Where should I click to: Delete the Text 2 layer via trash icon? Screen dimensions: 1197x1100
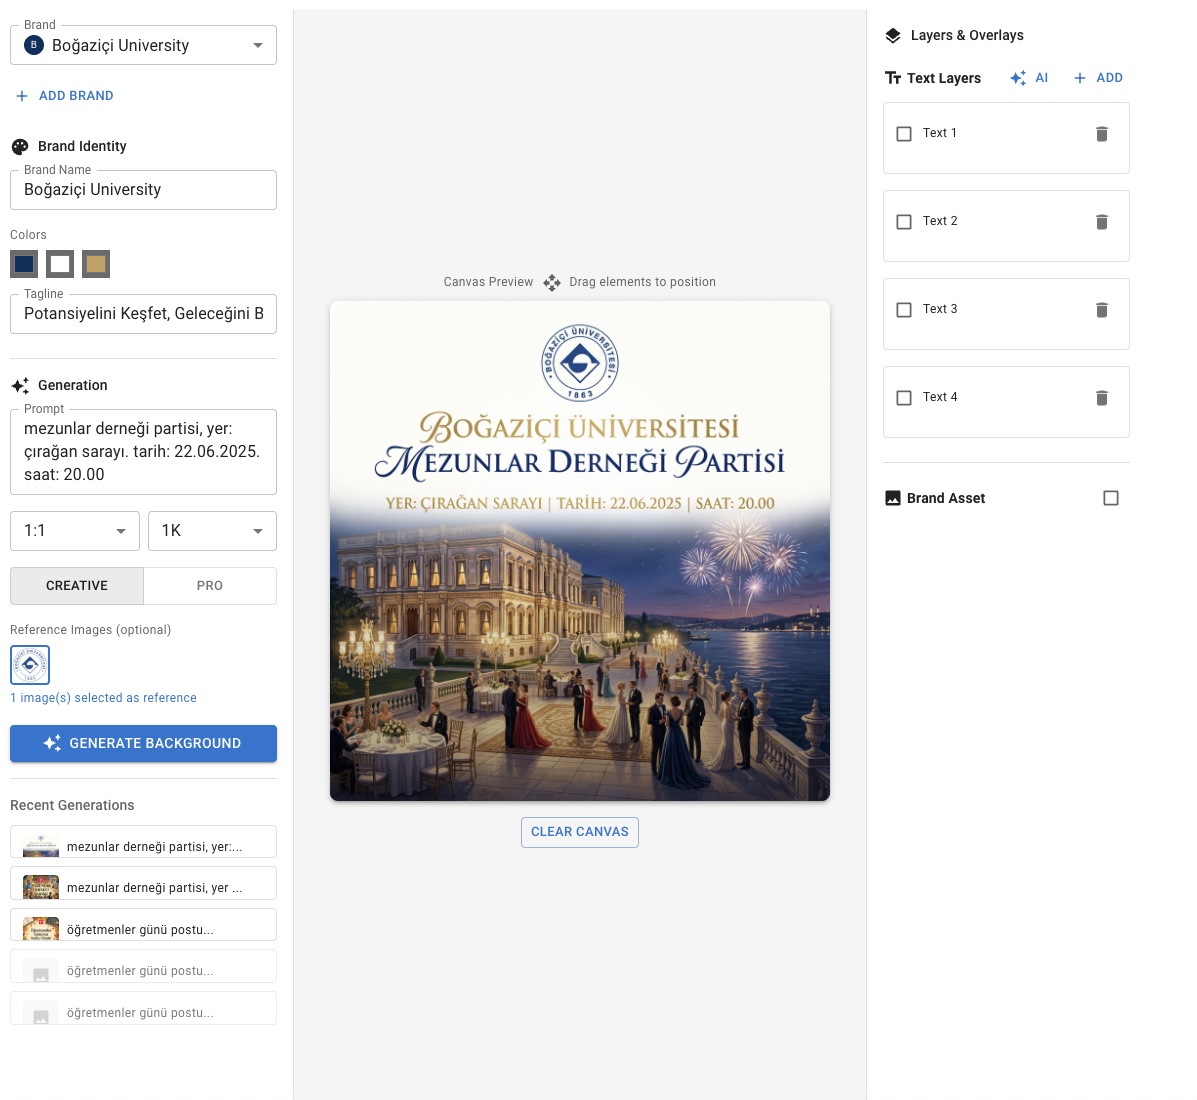tap(1102, 221)
